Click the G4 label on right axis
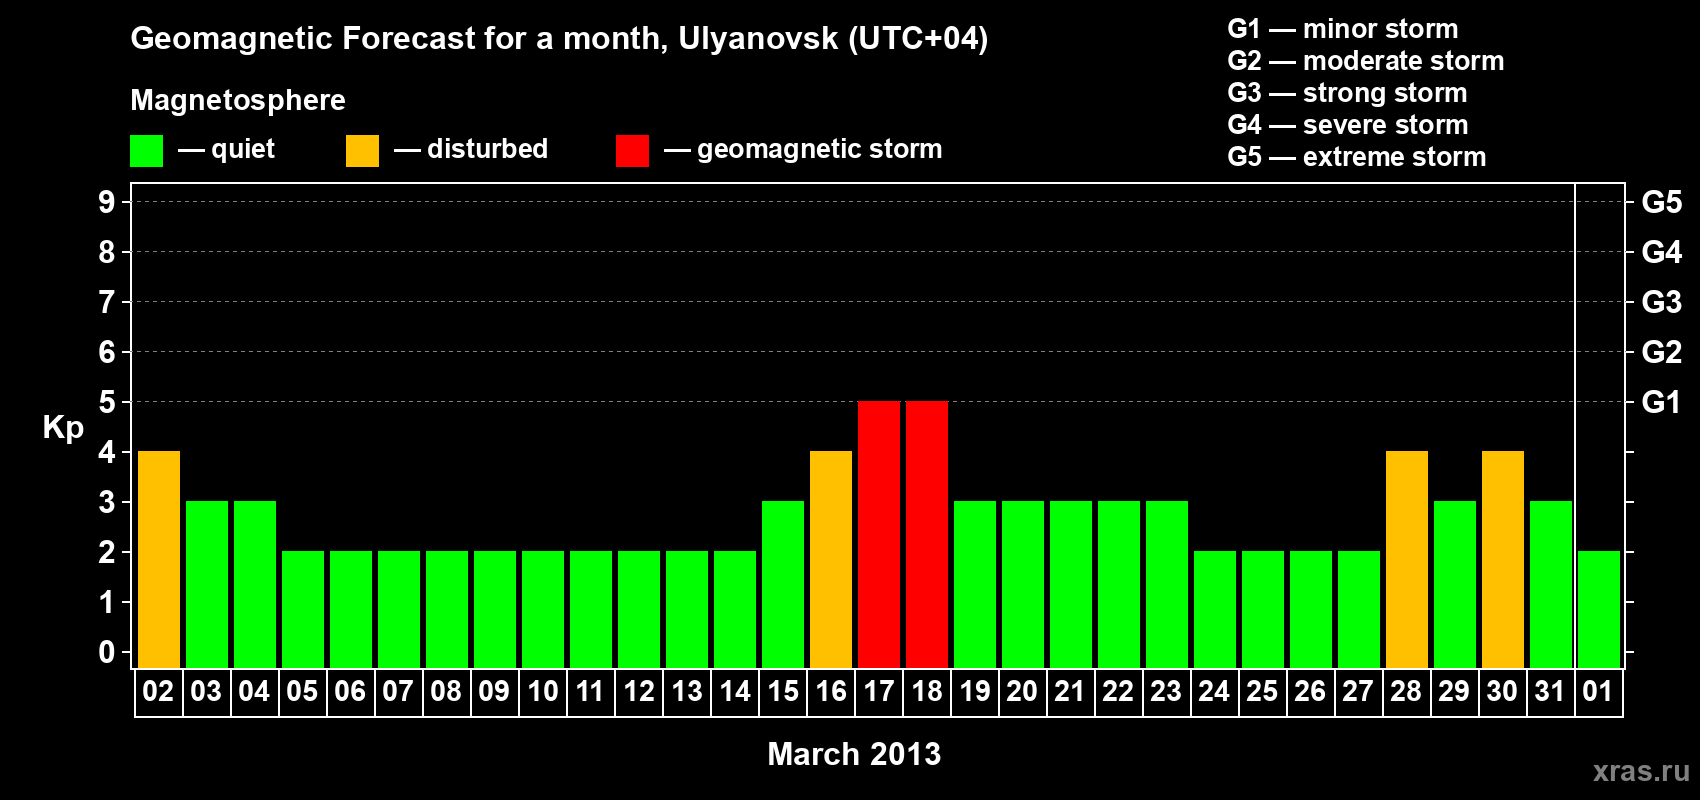Screen dimensions: 1700x800 coord(1662,252)
